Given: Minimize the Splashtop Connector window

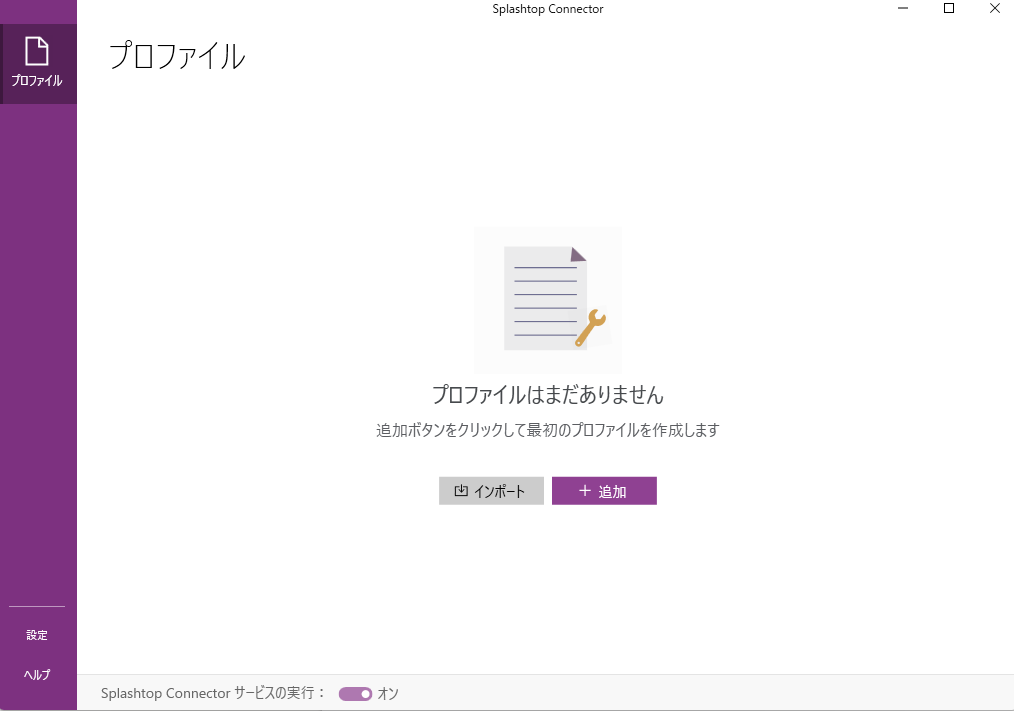Looking at the screenshot, I should coord(903,8).
